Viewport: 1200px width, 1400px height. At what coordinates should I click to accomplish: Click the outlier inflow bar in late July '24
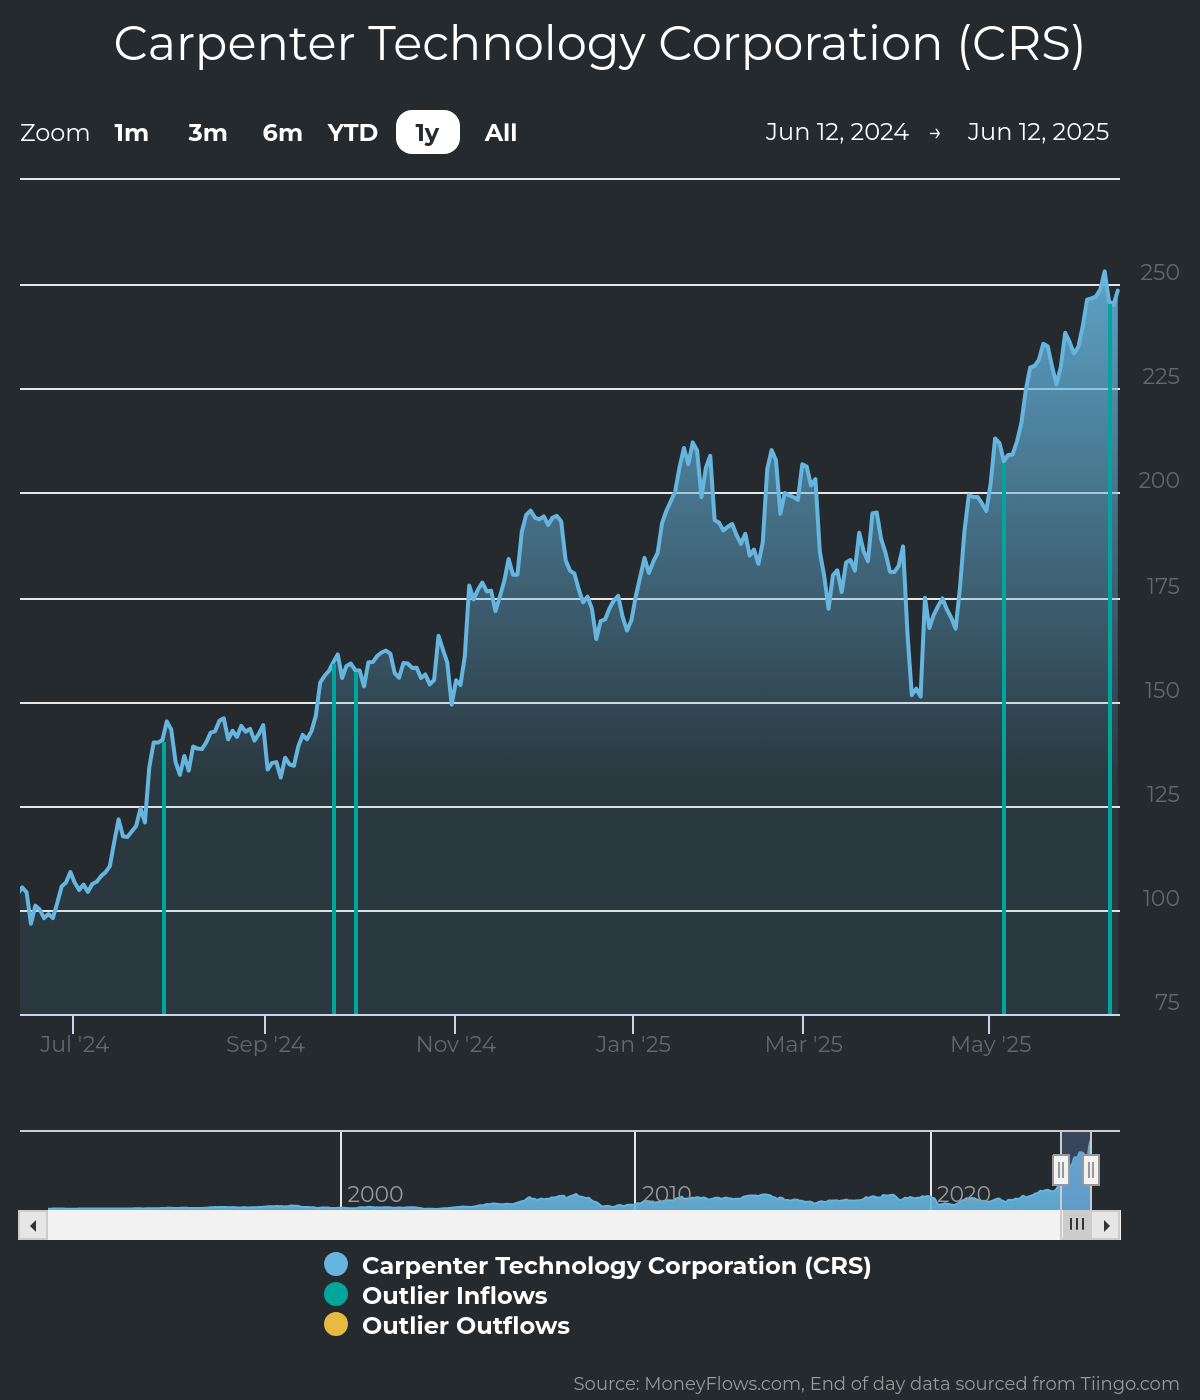tap(164, 878)
